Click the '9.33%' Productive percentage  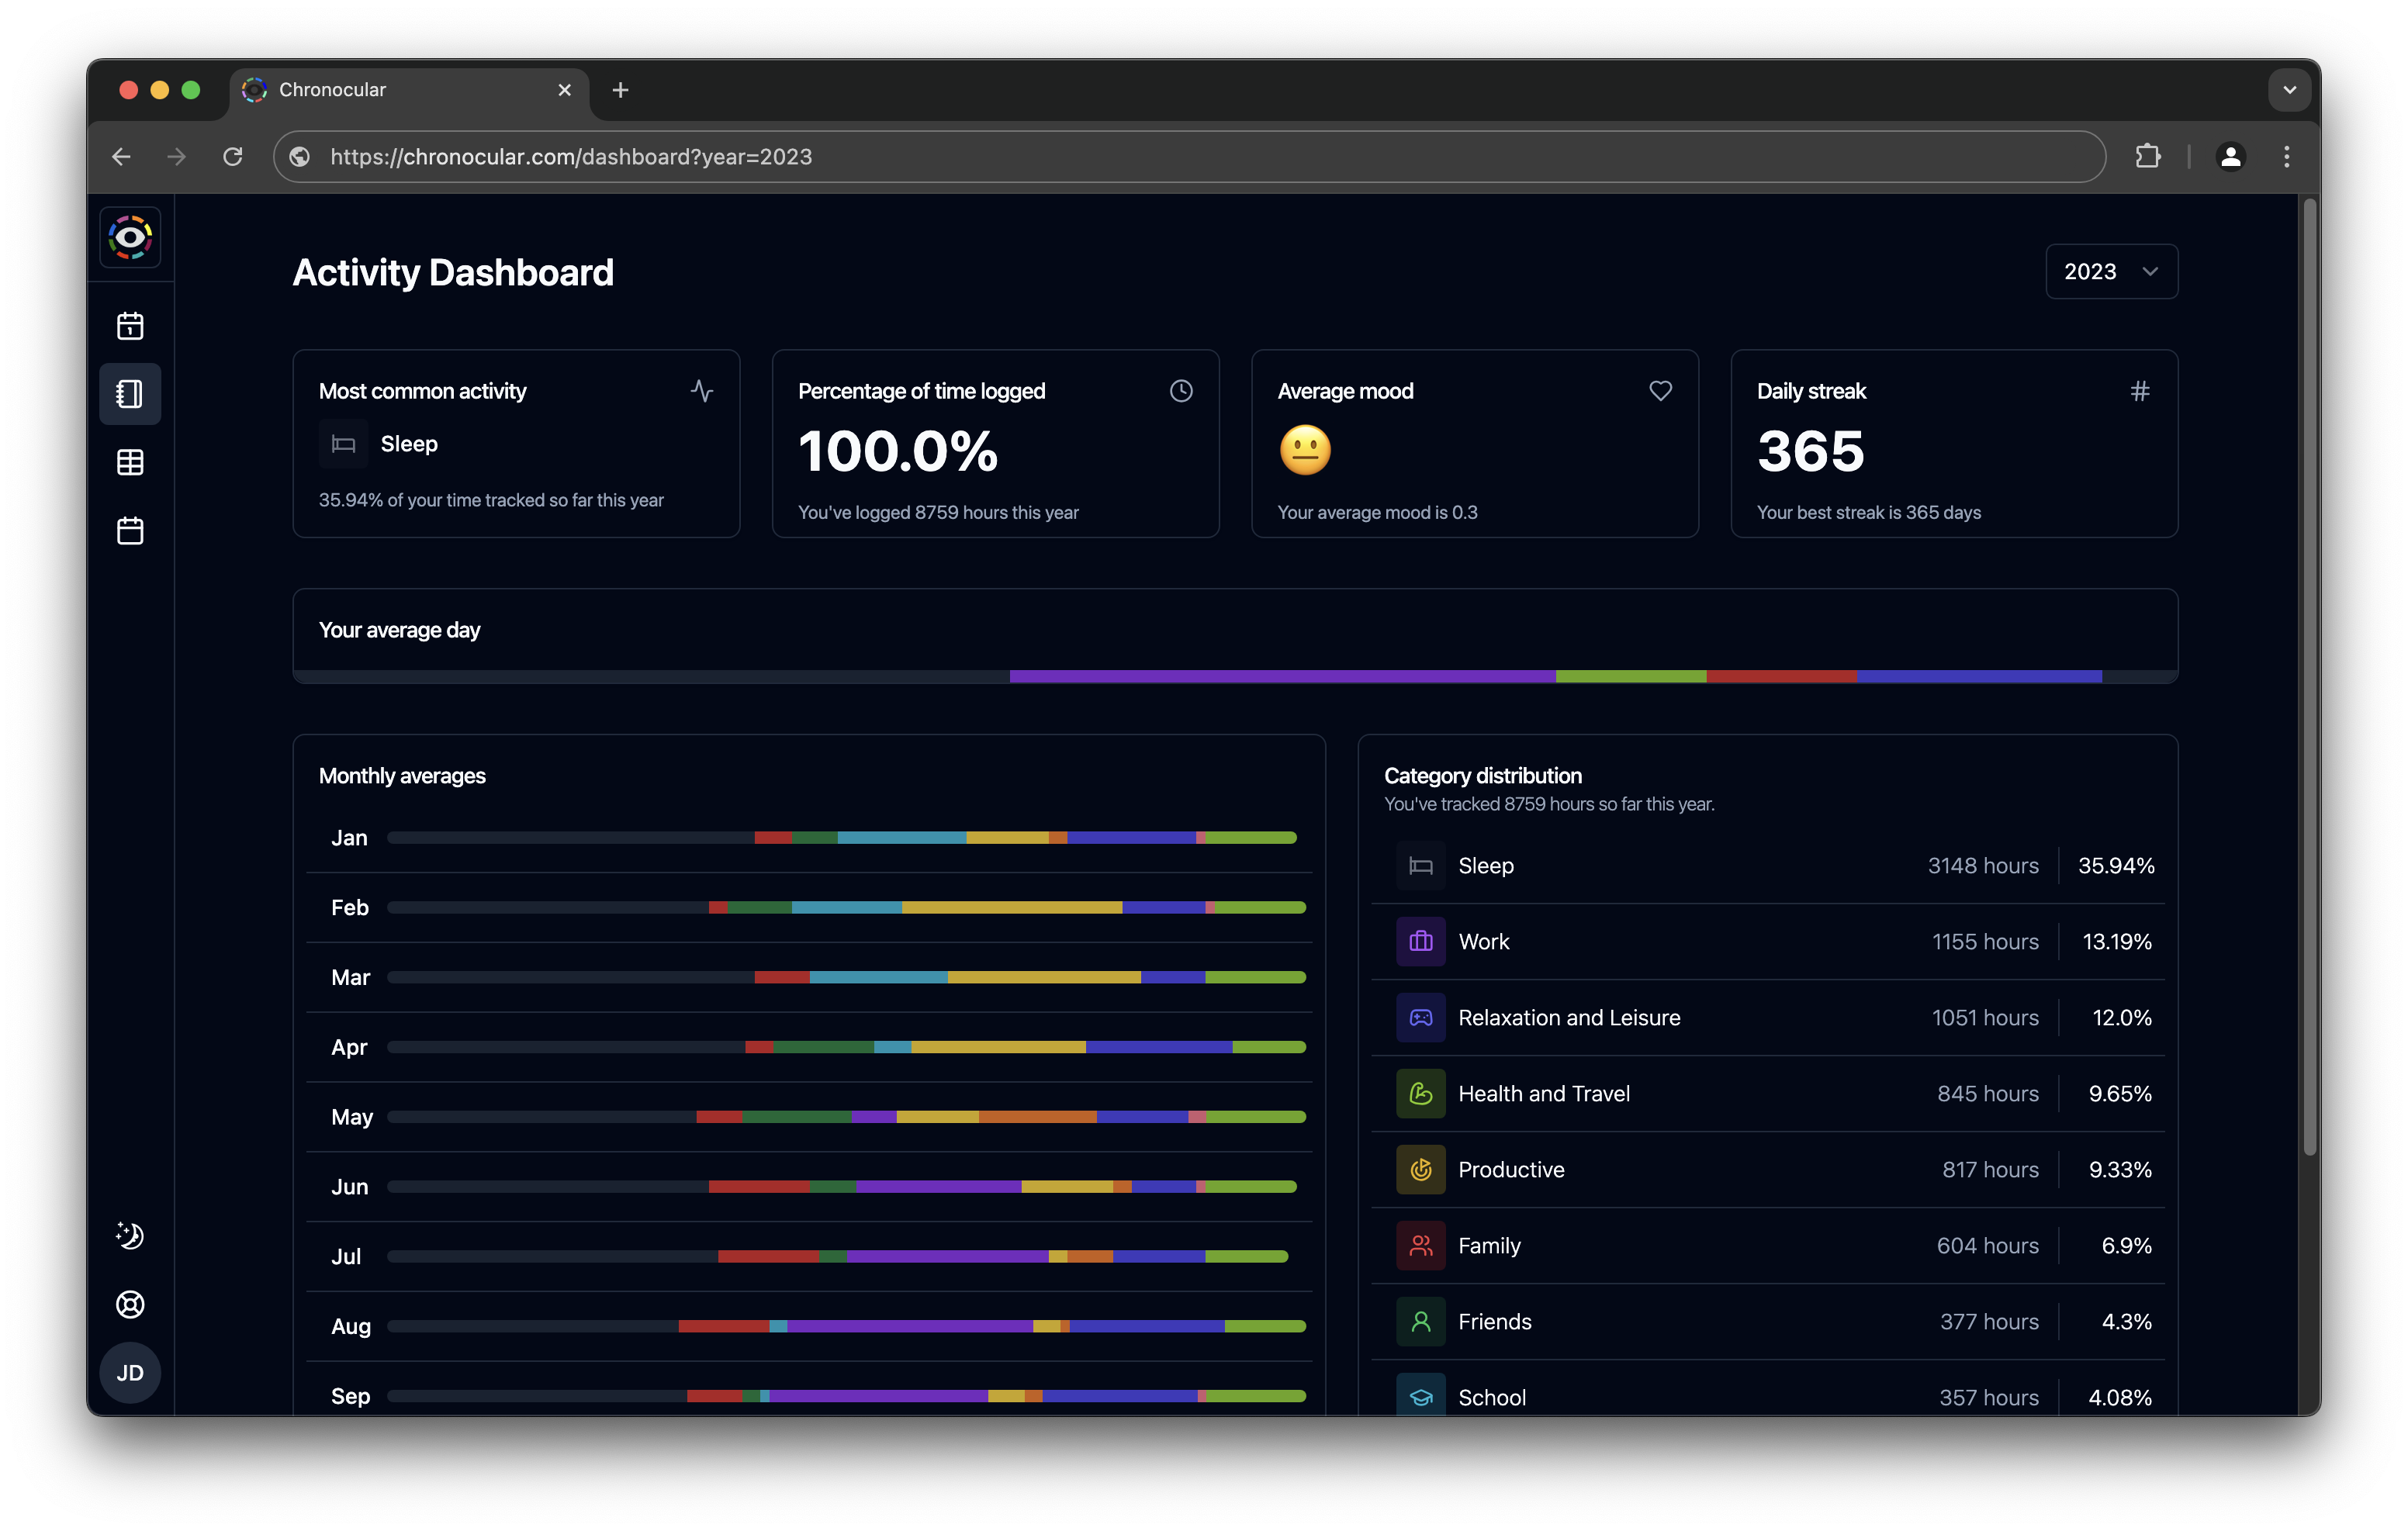(x=2120, y=1170)
